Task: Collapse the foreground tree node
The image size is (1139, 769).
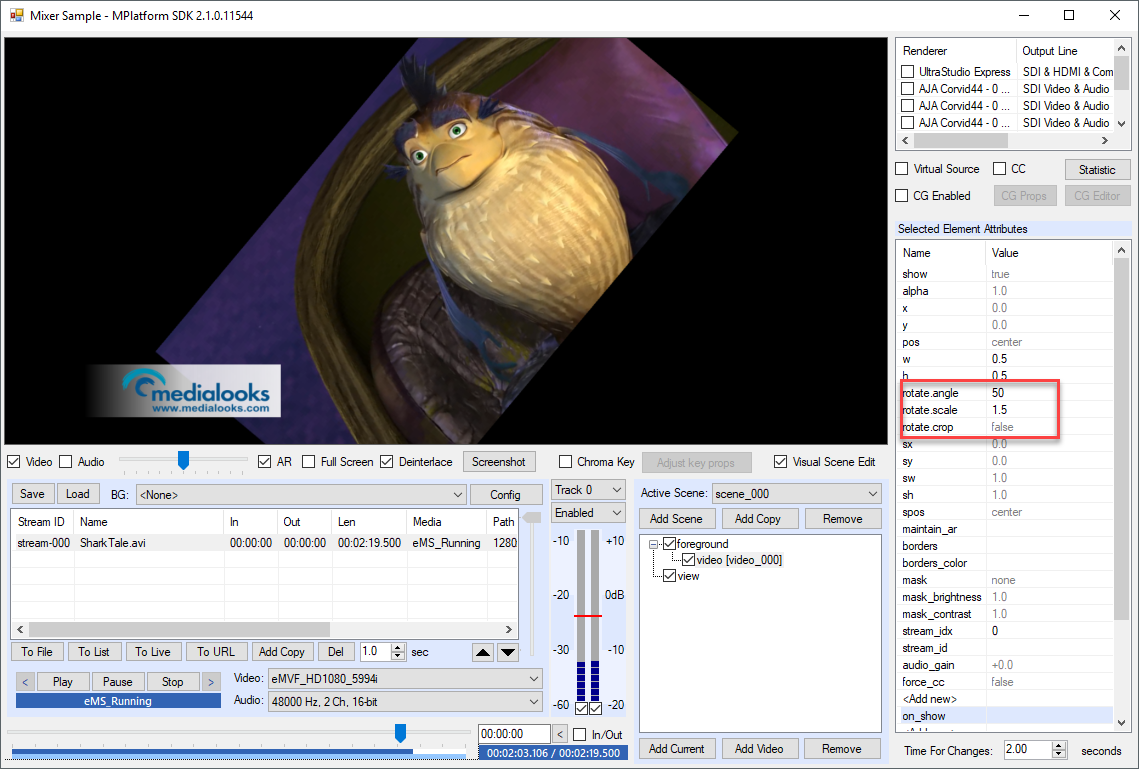Action: point(654,544)
